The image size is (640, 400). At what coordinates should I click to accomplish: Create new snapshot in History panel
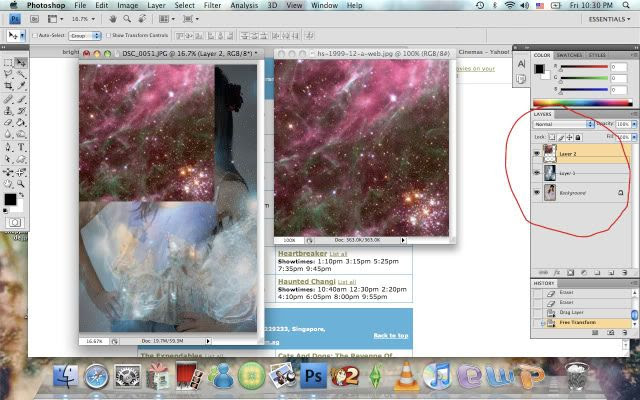click(x=611, y=333)
